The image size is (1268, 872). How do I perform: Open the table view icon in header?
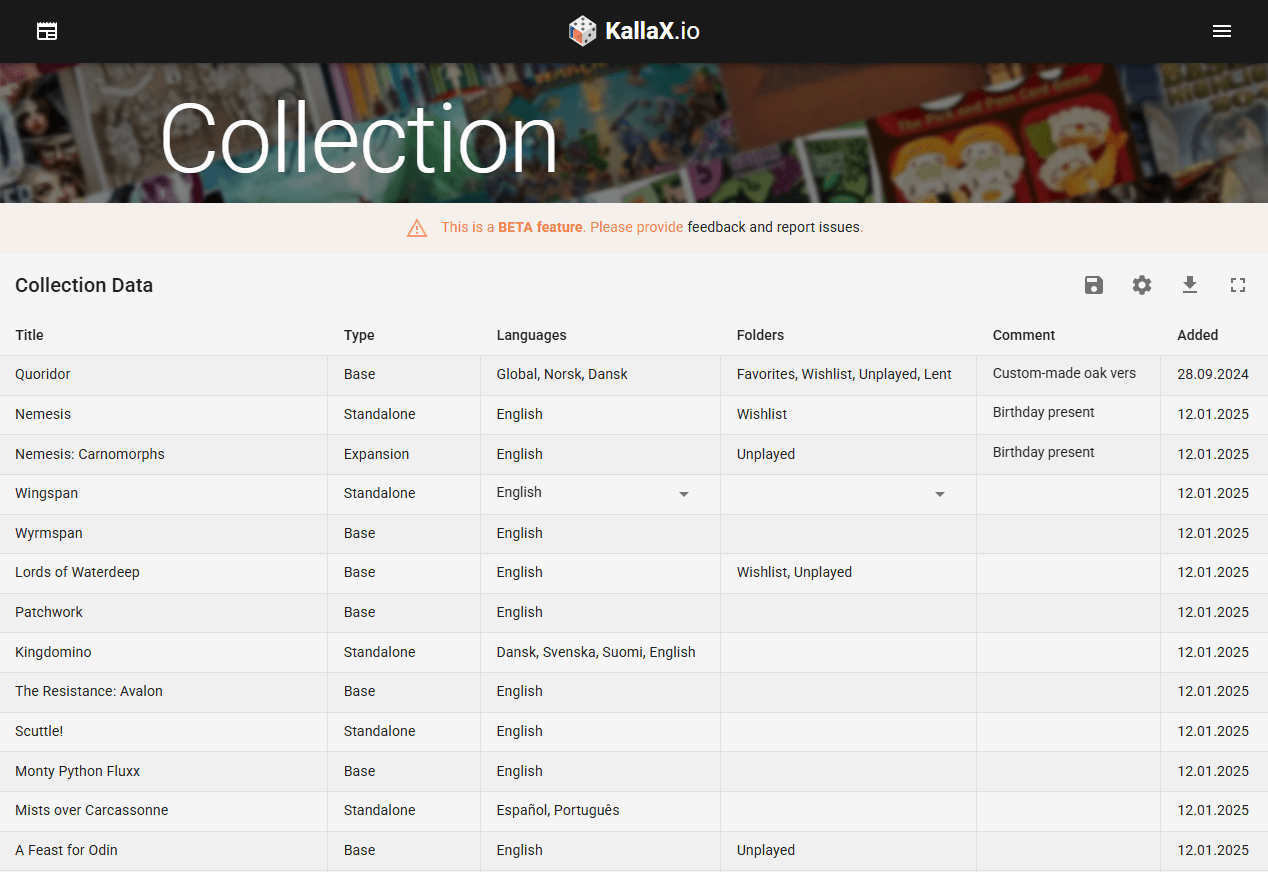click(47, 31)
